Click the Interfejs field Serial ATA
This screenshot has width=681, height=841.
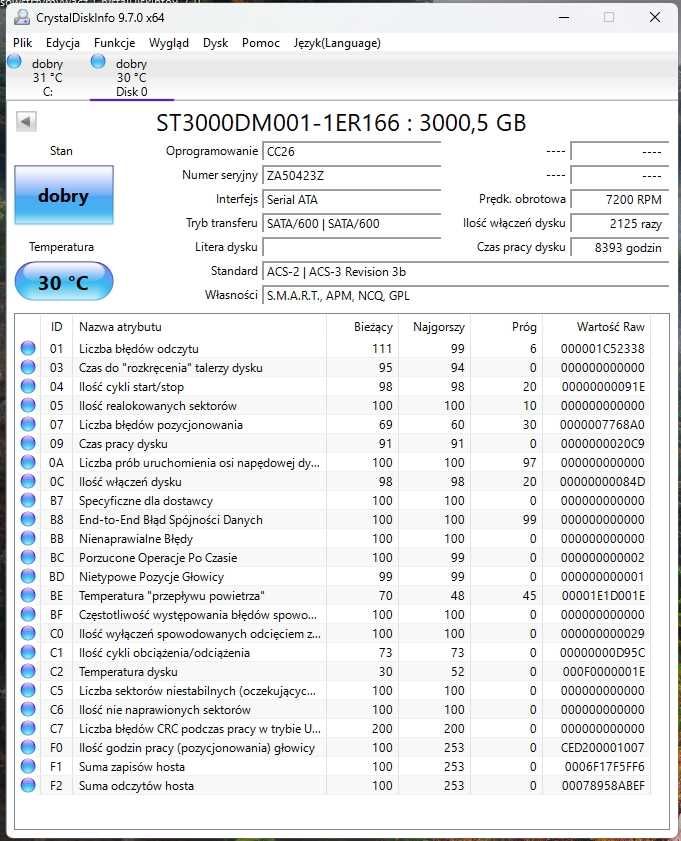(352, 200)
